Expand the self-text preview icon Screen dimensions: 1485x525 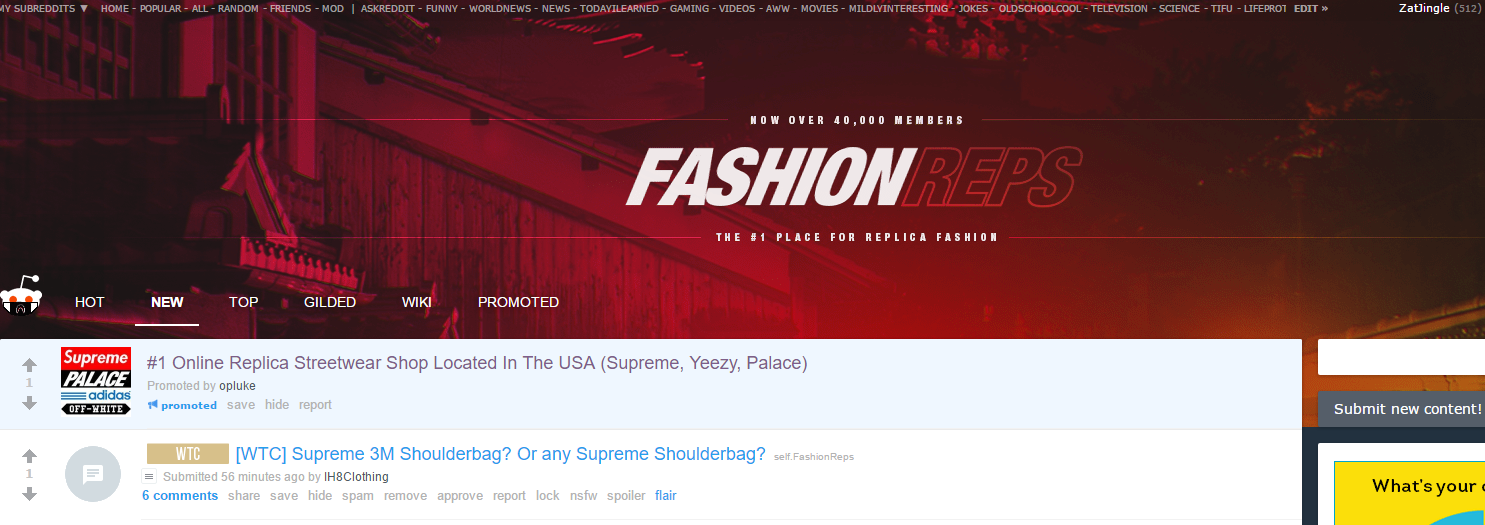(150, 477)
